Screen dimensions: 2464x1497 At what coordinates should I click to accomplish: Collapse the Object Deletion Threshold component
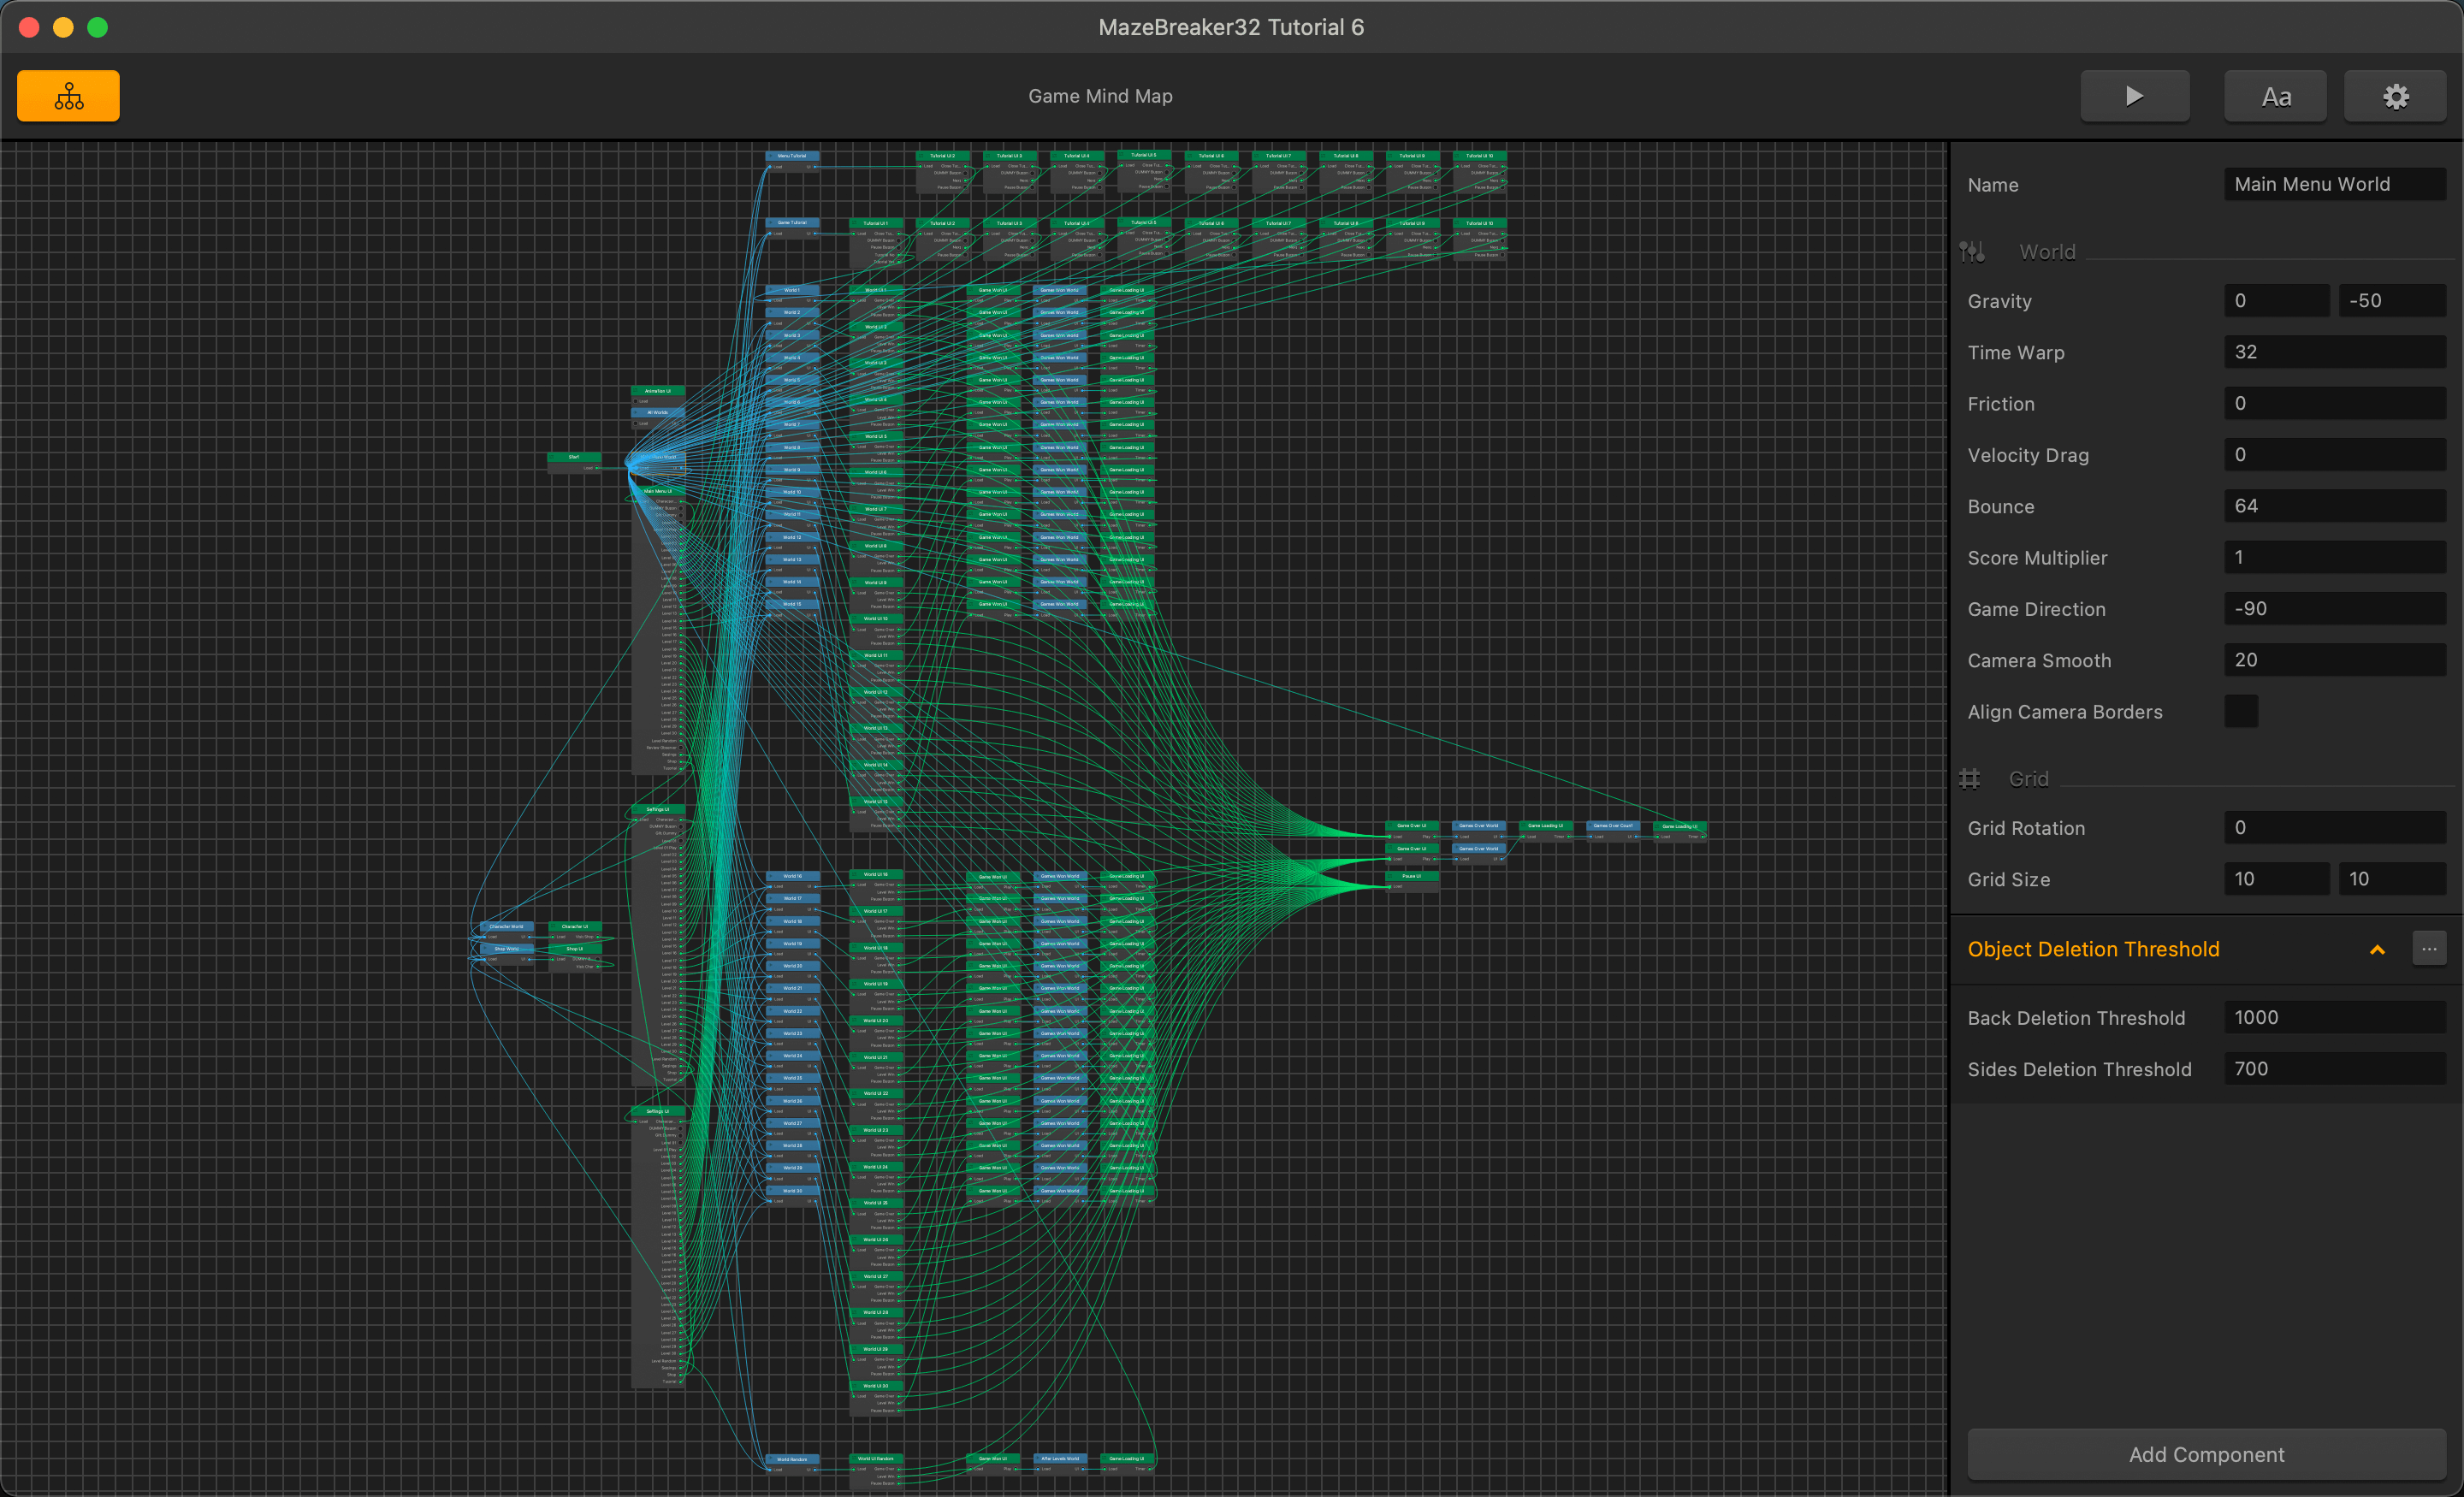pyautogui.click(x=2377, y=949)
